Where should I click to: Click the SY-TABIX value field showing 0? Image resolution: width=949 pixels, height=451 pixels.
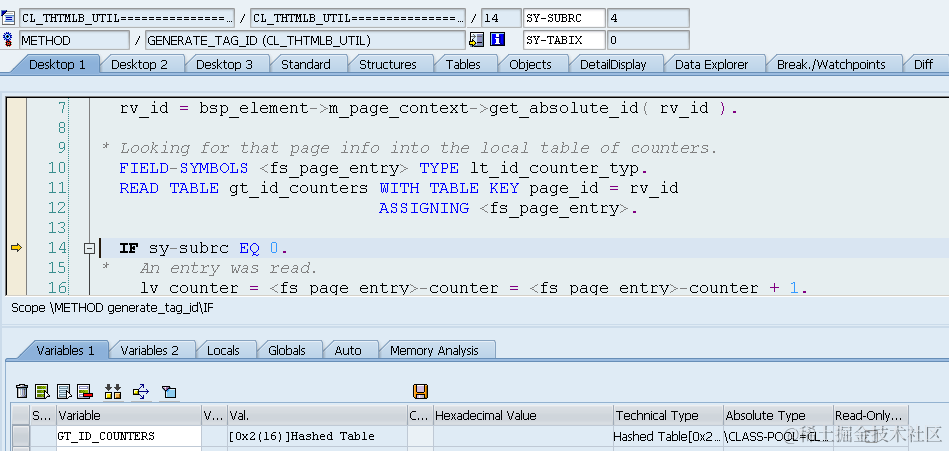point(648,40)
